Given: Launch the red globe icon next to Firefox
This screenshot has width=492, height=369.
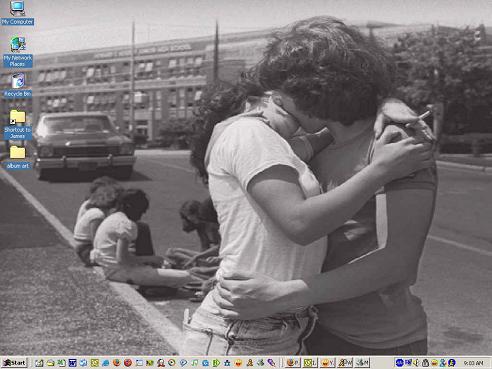Looking at the screenshot, I should pos(128,363).
